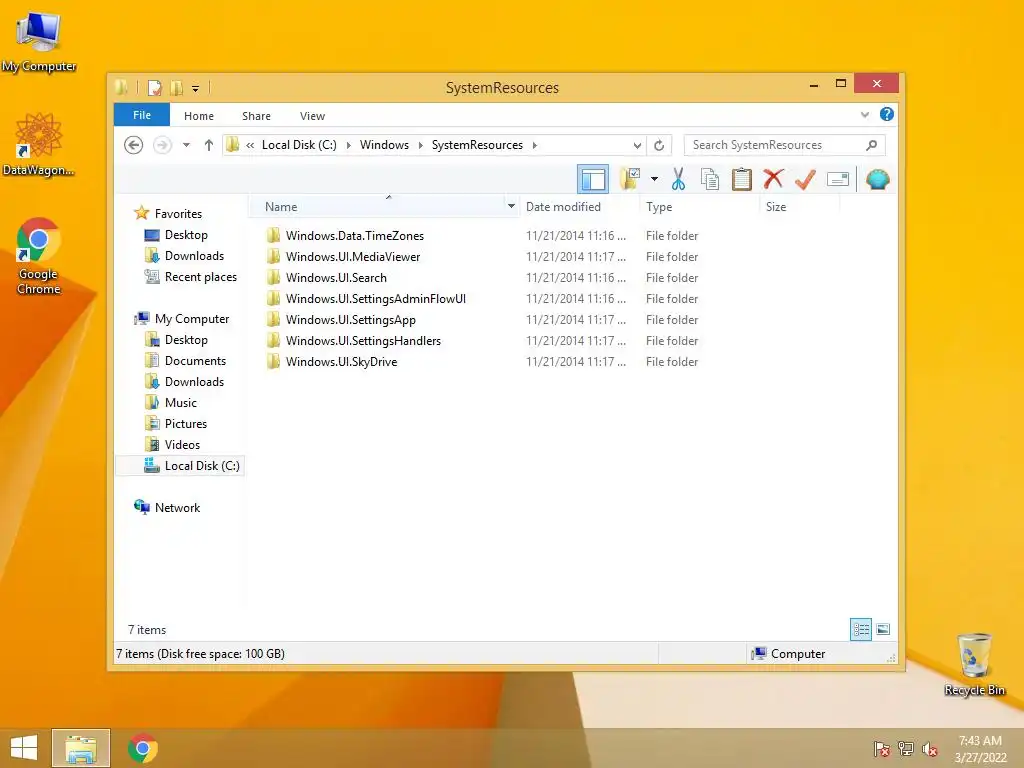This screenshot has width=1024, height=768.
Task: Click the Windows breadcrumb segment
Action: pos(384,145)
